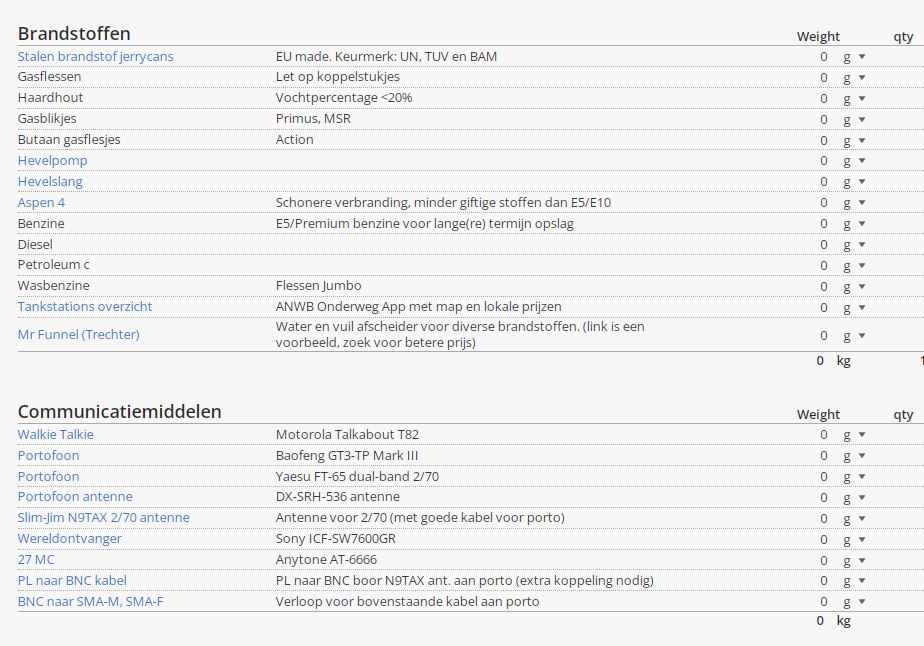Click the Brandstoffen category heading
The width and height of the screenshot is (924, 646).
click(x=74, y=34)
